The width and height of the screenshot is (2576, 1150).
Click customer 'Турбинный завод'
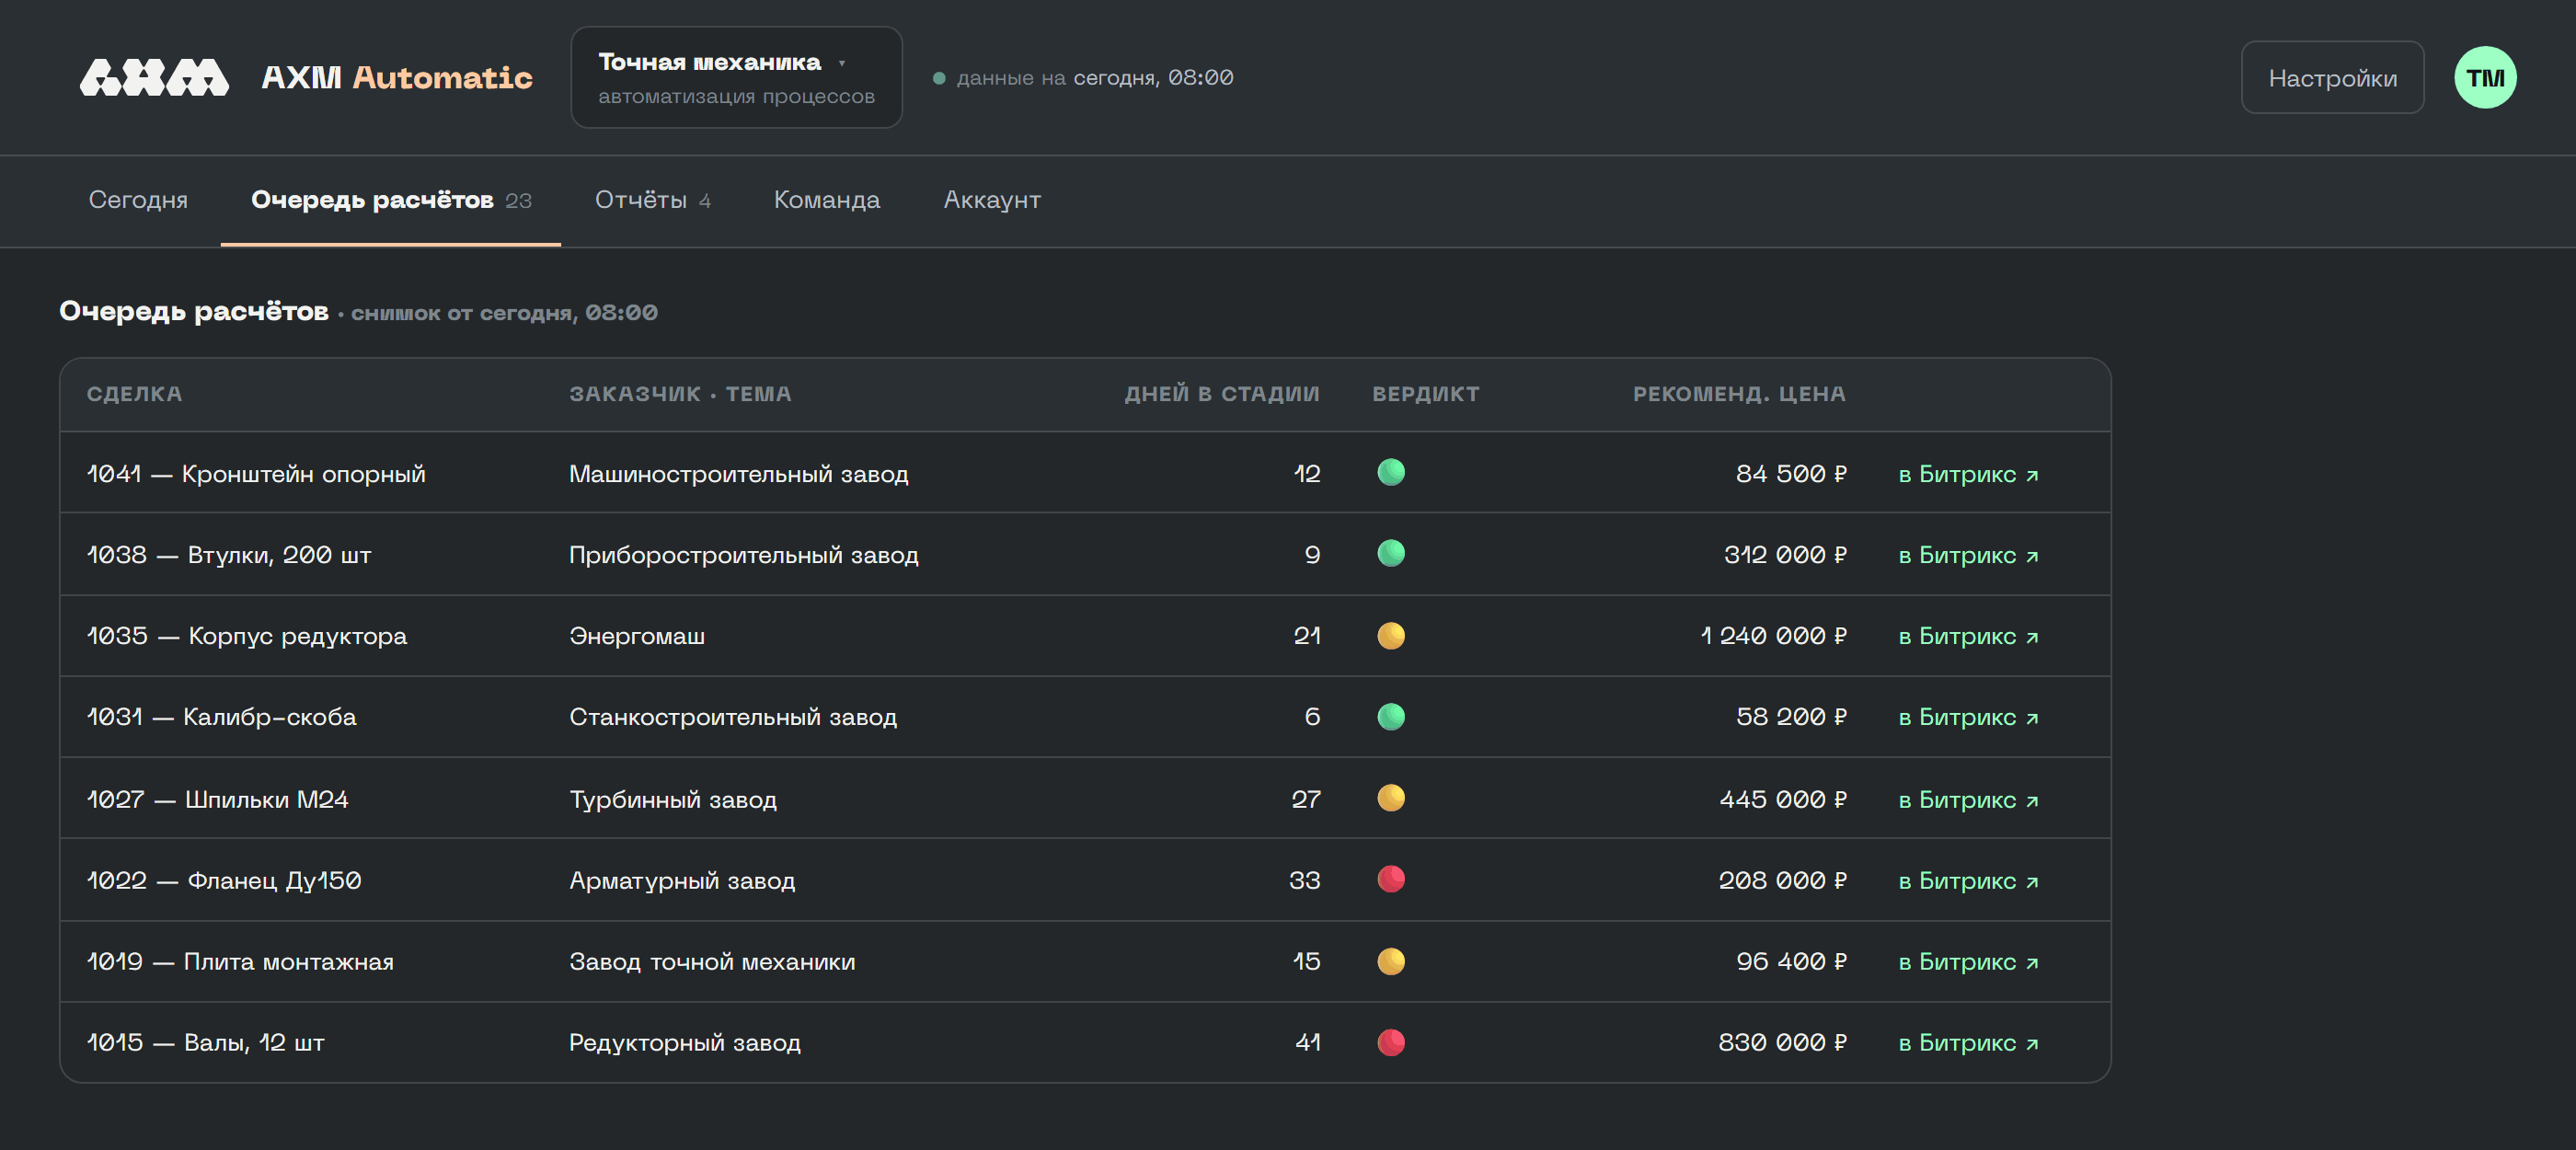point(672,800)
